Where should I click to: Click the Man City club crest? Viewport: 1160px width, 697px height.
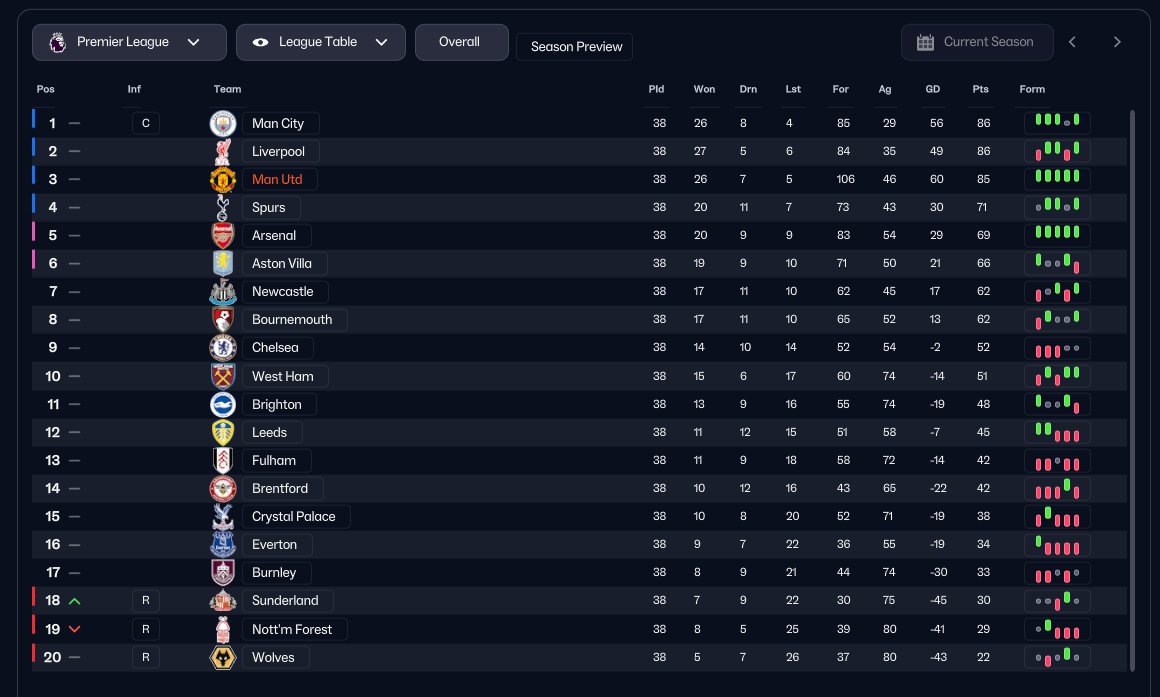[222, 123]
